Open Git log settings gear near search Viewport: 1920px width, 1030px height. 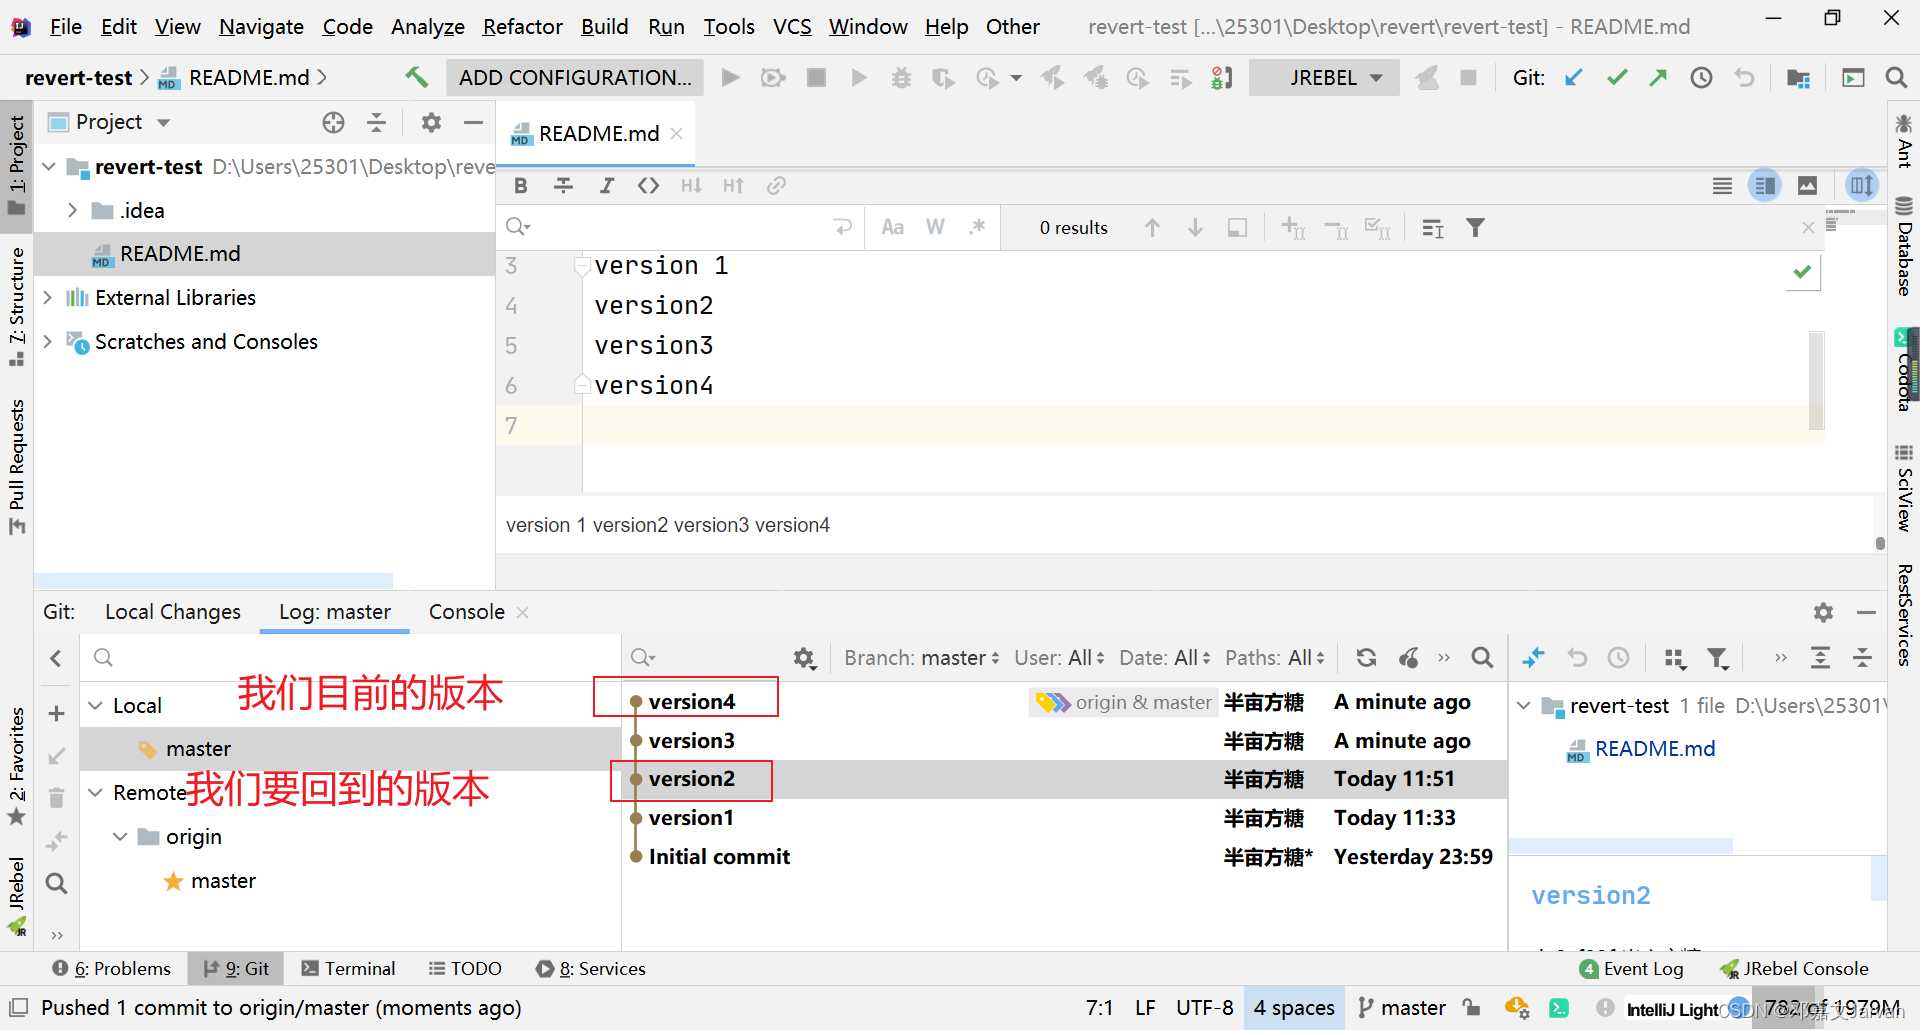tap(805, 657)
